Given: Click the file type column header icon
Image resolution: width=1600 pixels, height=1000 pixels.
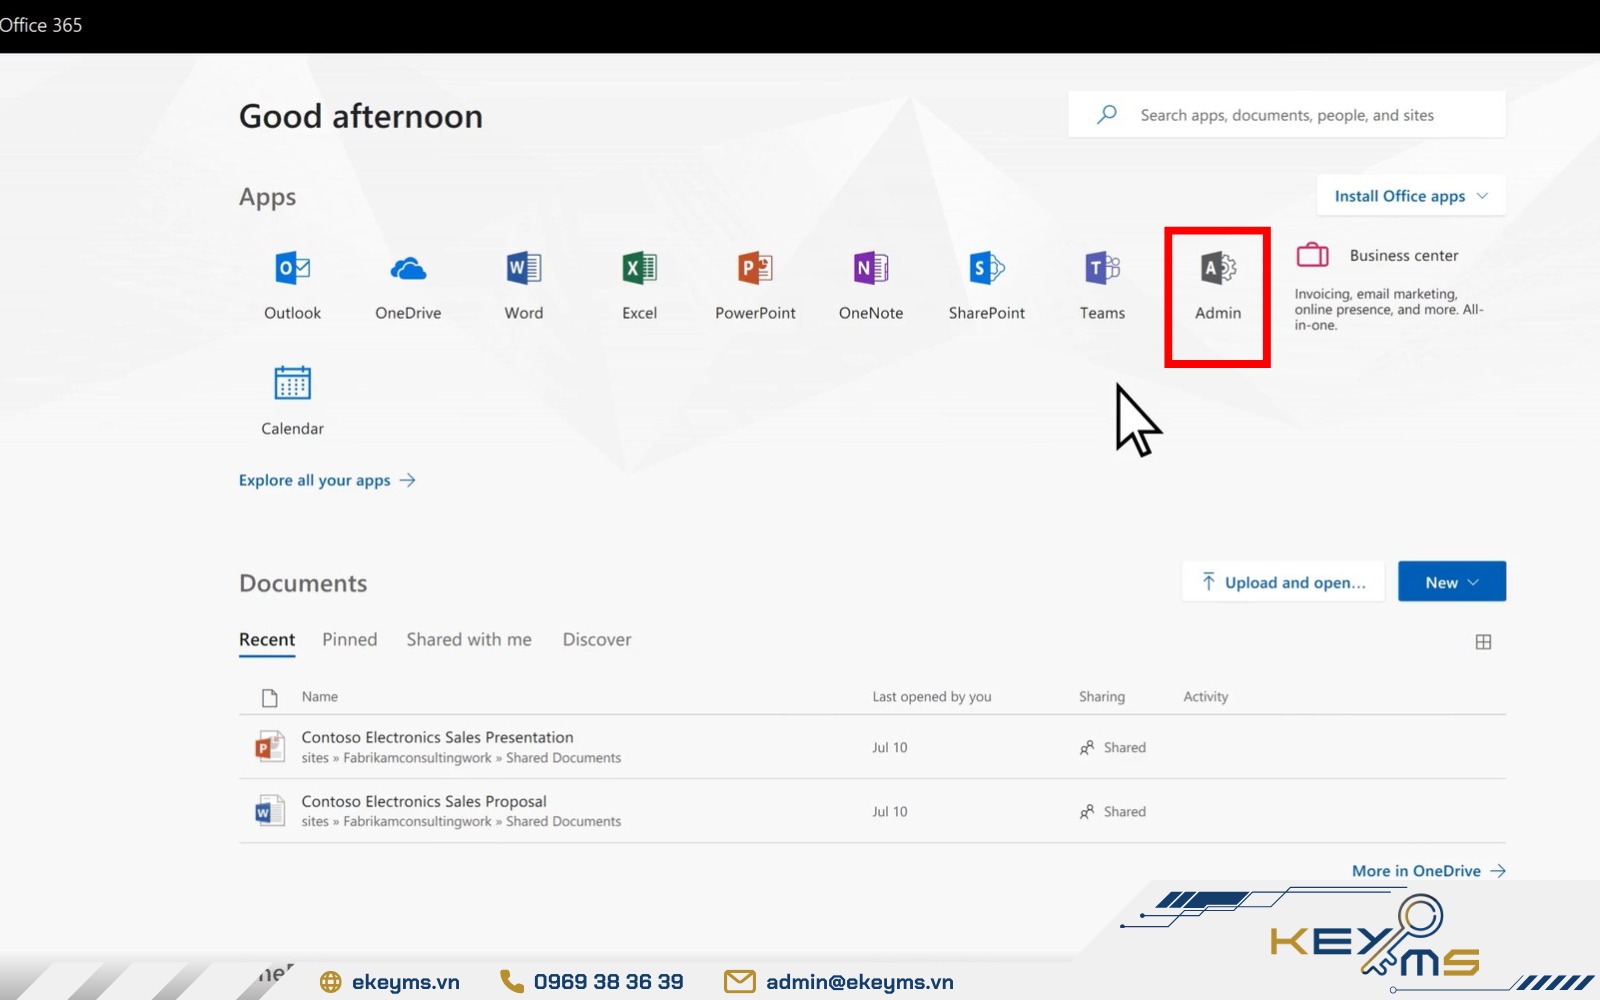Looking at the screenshot, I should coord(269,697).
